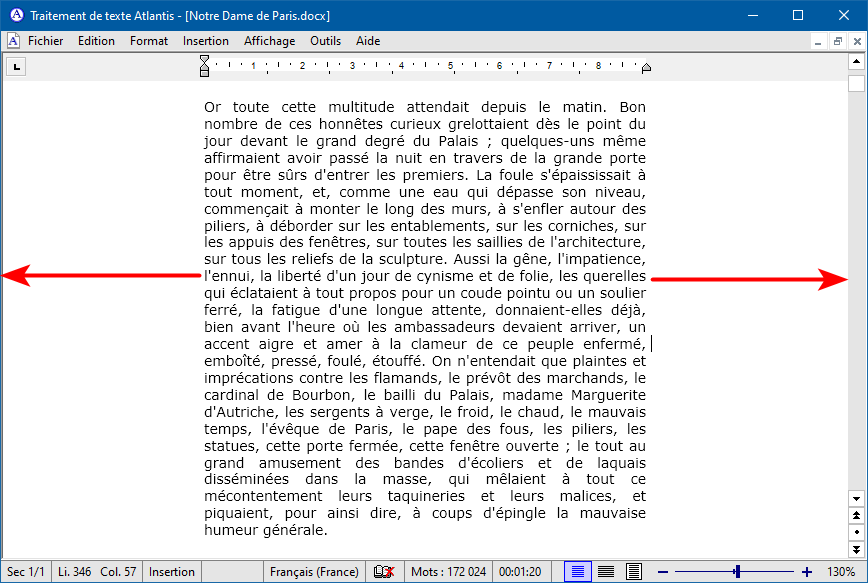Click the zoom out minus button
This screenshot has height=583, width=868.
pyautogui.click(x=663, y=572)
